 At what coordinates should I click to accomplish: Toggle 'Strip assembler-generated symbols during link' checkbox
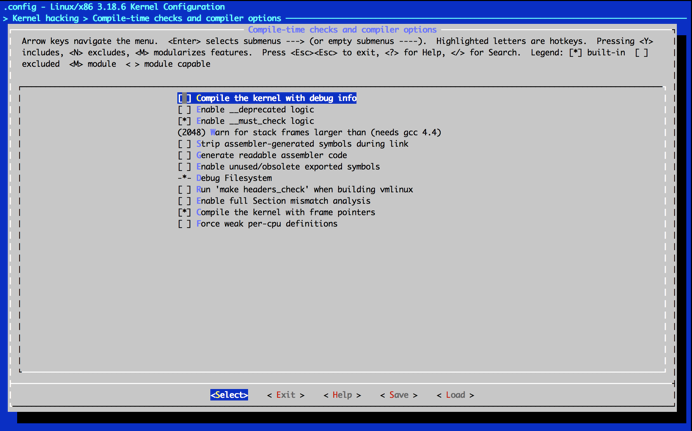[x=184, y=144]
